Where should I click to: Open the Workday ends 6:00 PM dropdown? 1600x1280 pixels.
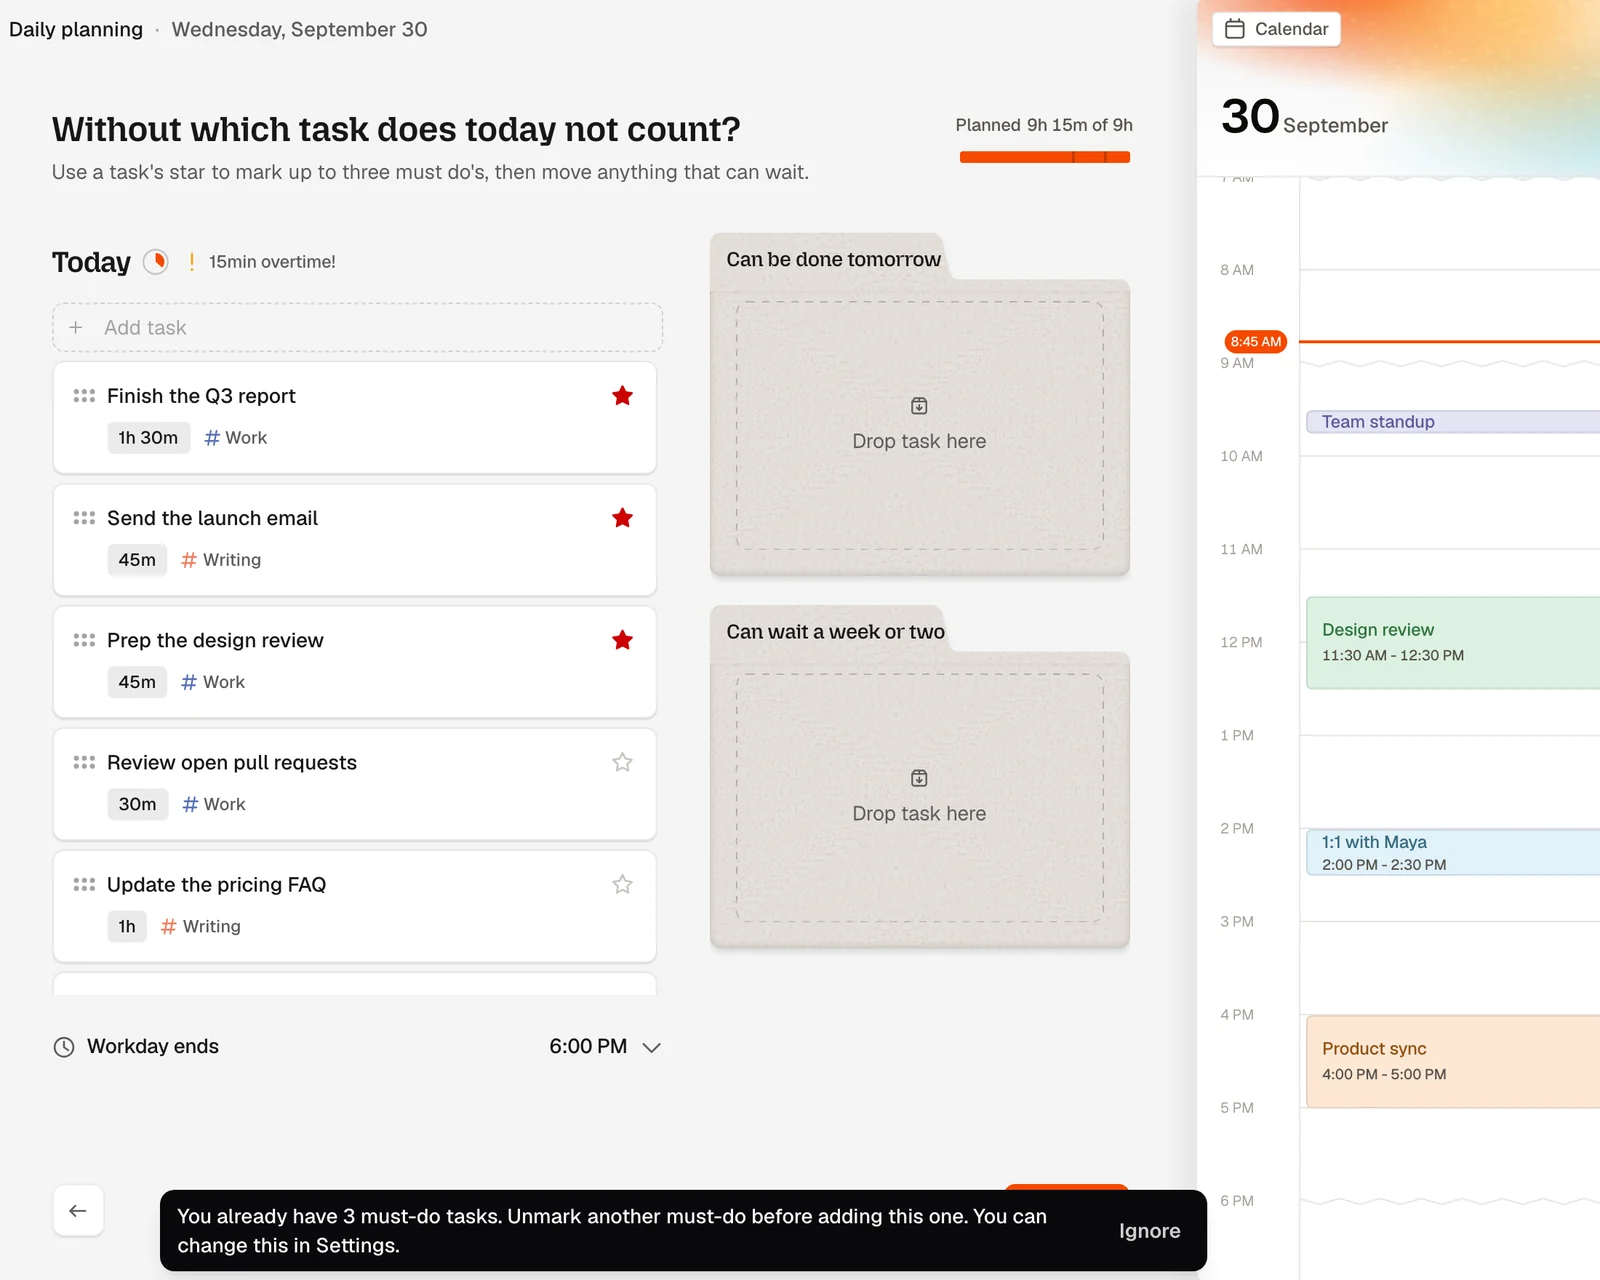coord(605,1047)
